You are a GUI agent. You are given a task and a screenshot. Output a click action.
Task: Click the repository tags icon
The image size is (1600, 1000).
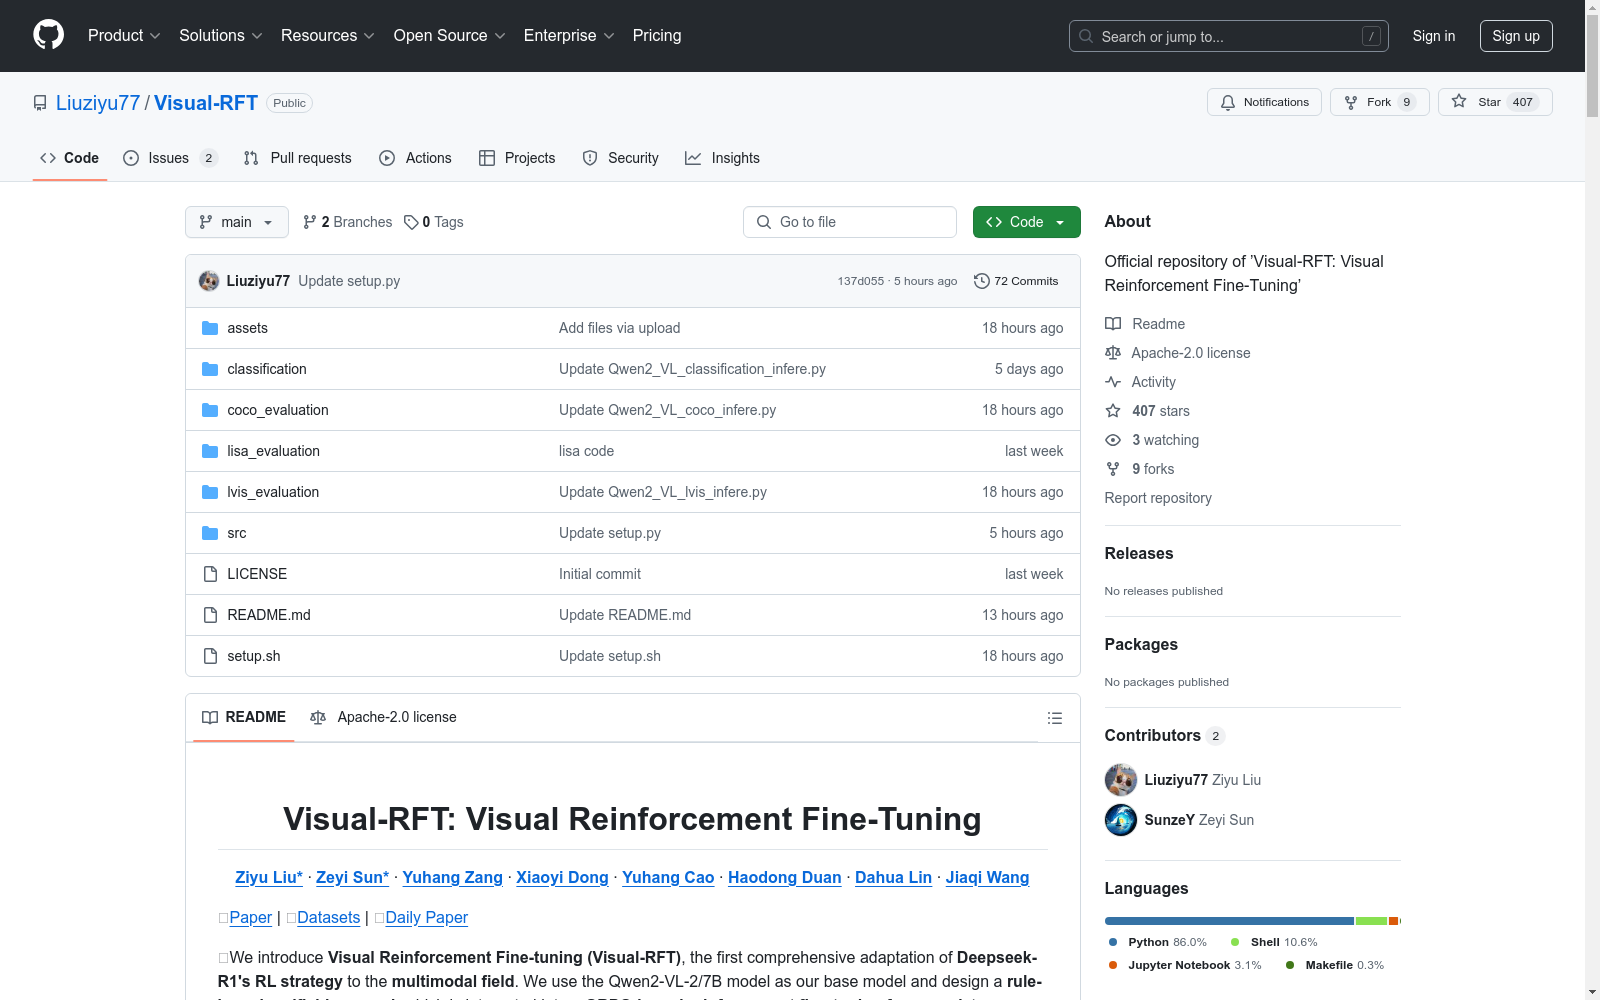[411, 222]
